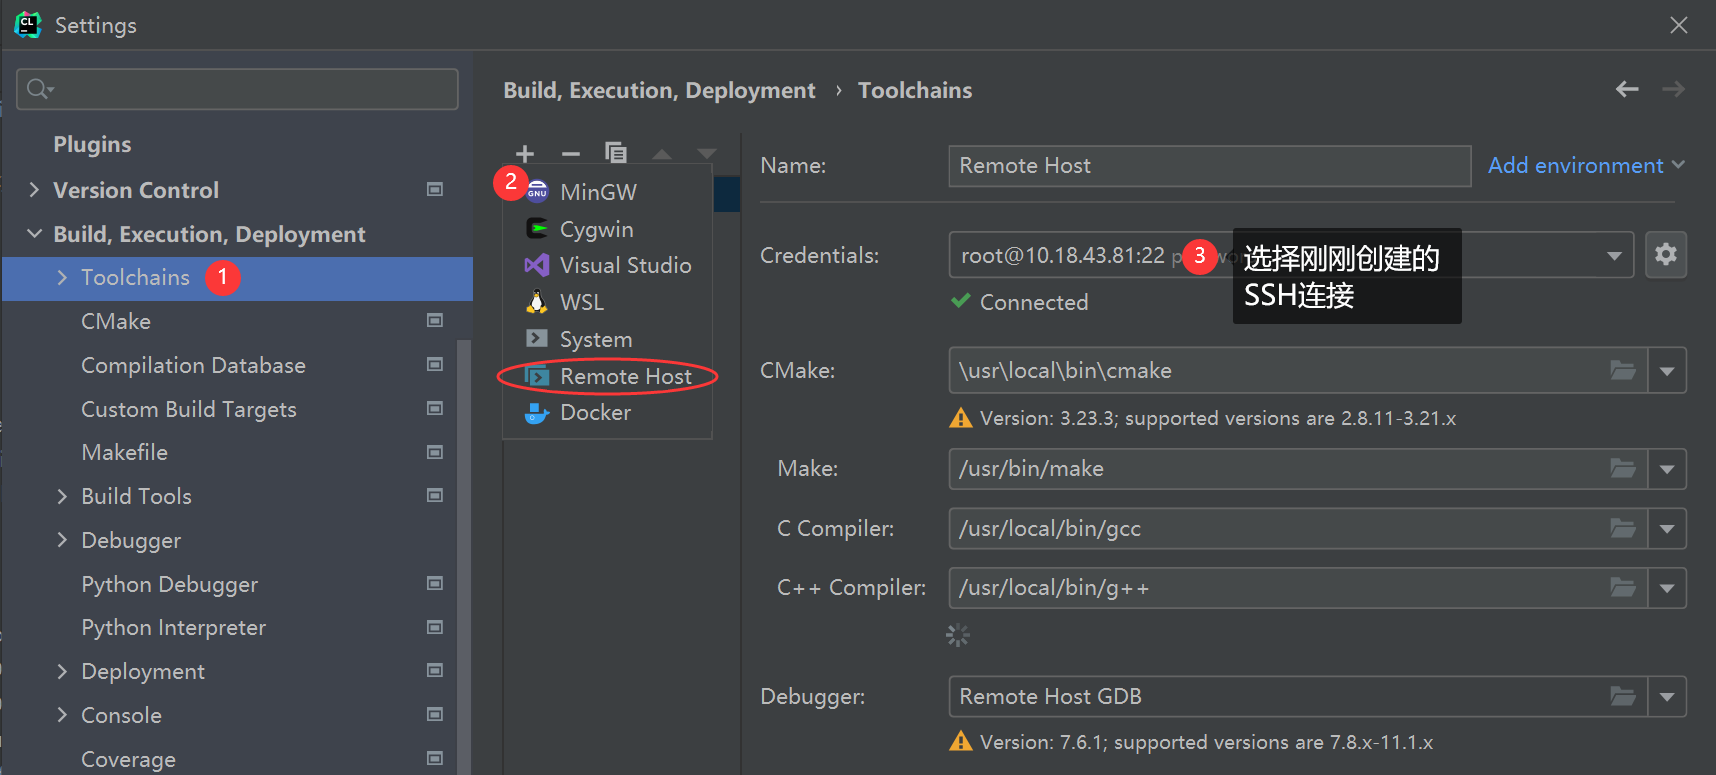Expand the Version Control section

(x=35, y=190)
